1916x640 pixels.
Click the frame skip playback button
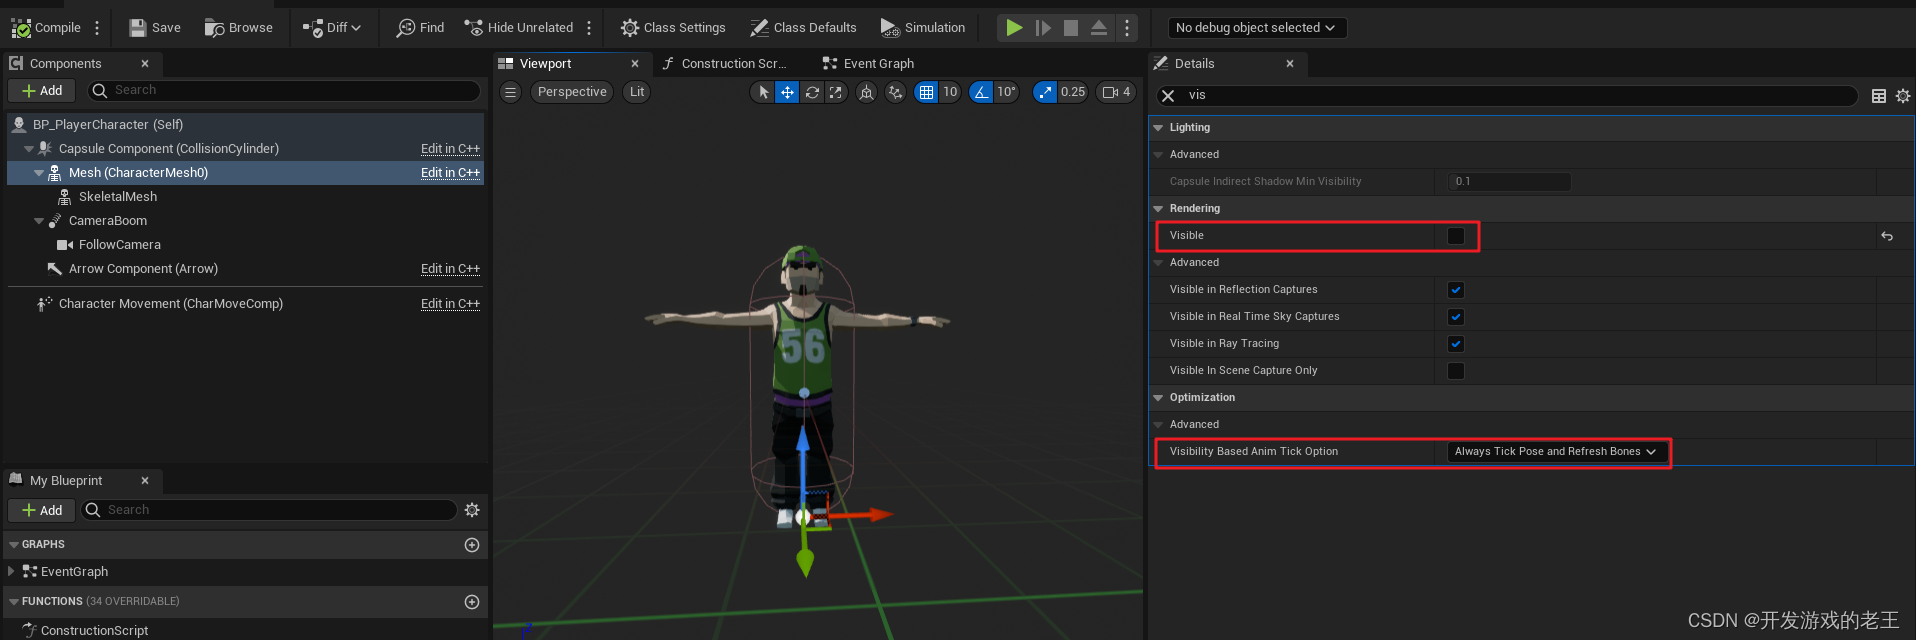coord(1043,28)
